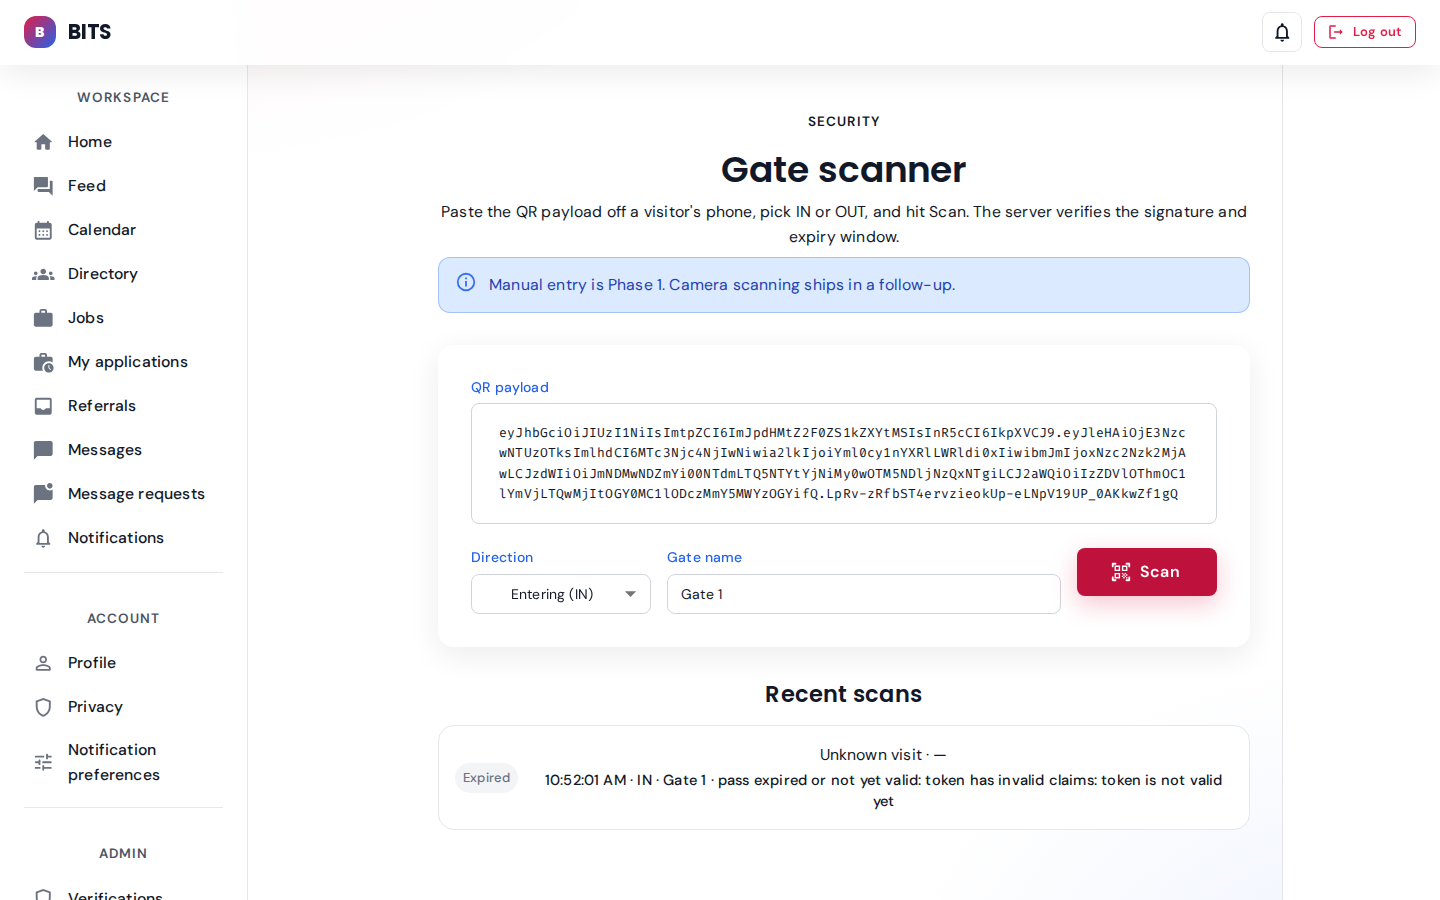Go to Message requests
This screenshot has width=1440, height=900.
pos(136,494)
